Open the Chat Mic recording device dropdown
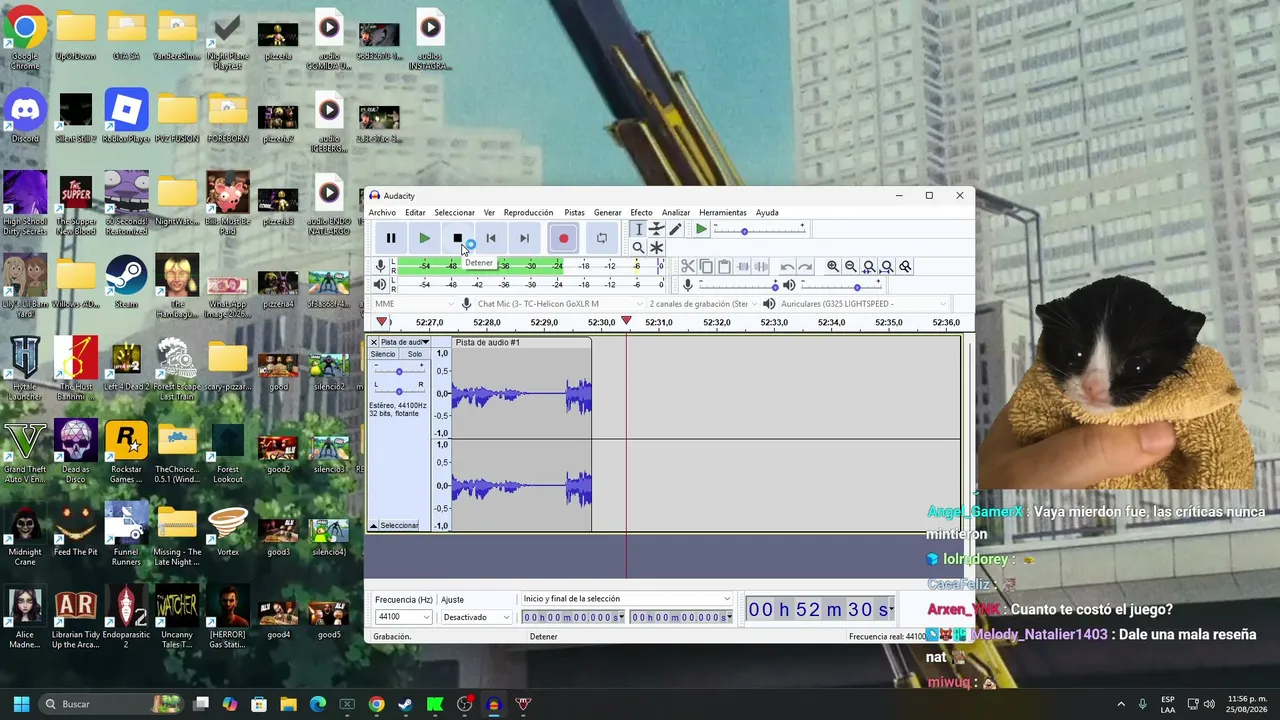1280x720 pixels. [560, 304]
